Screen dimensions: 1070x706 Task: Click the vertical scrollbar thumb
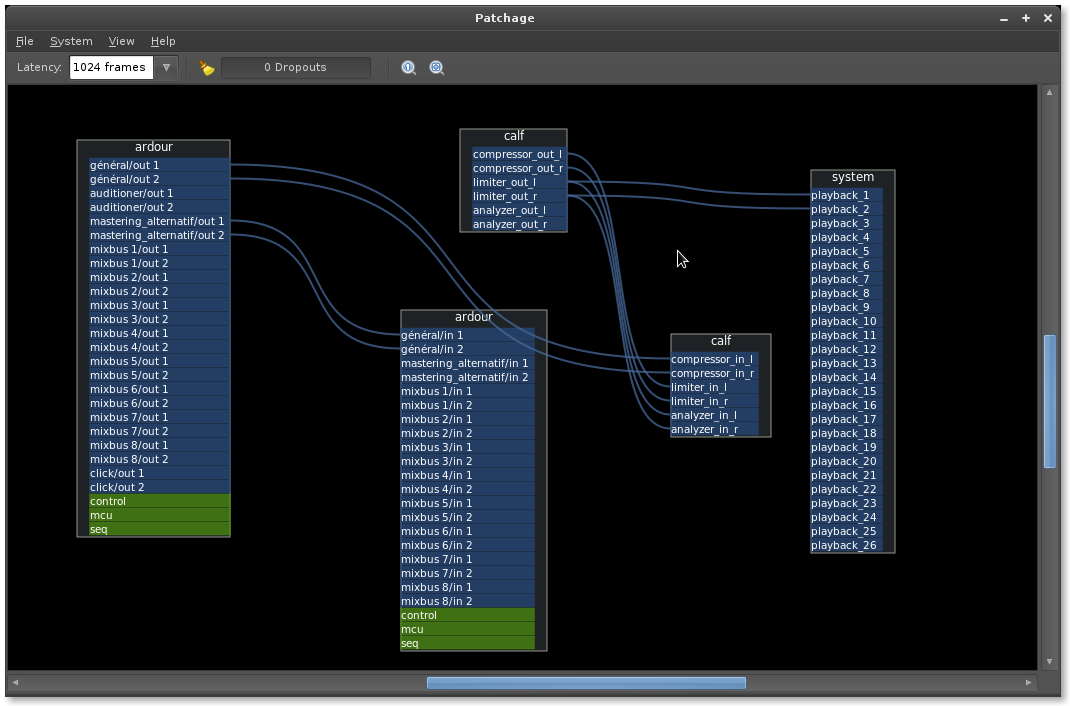[x=1049, y=401]
